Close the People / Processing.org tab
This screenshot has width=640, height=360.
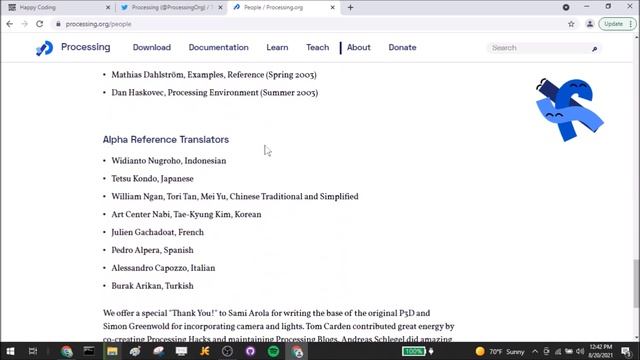pos(333,7)
